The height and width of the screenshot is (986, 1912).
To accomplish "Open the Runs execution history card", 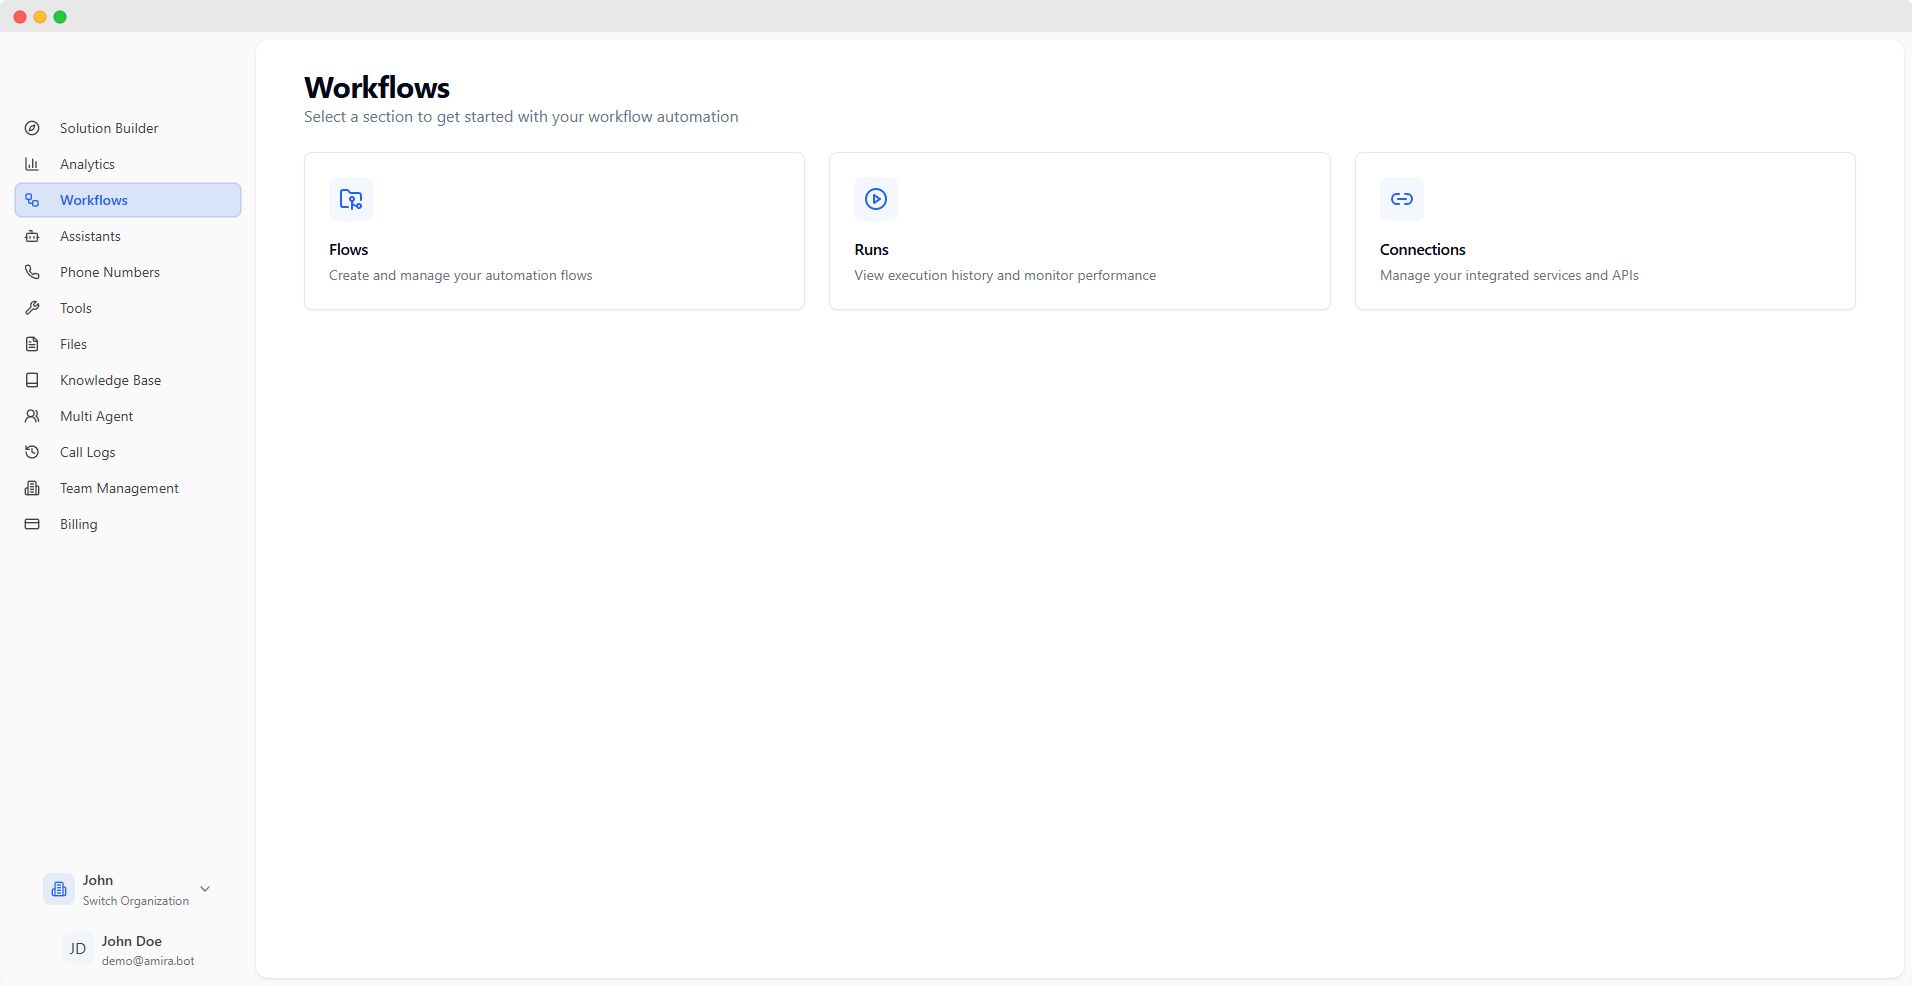I will click(1079, 231).
